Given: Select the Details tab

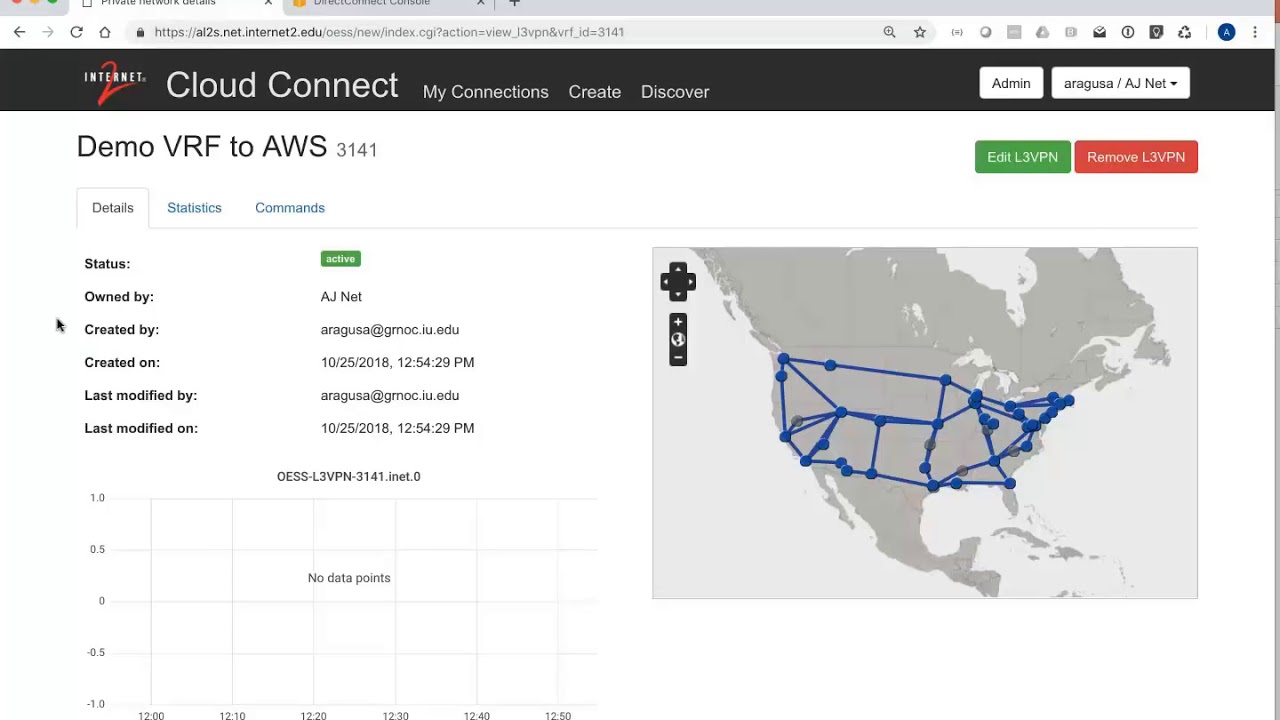Looking at the screenshot, I should point(113,208).
